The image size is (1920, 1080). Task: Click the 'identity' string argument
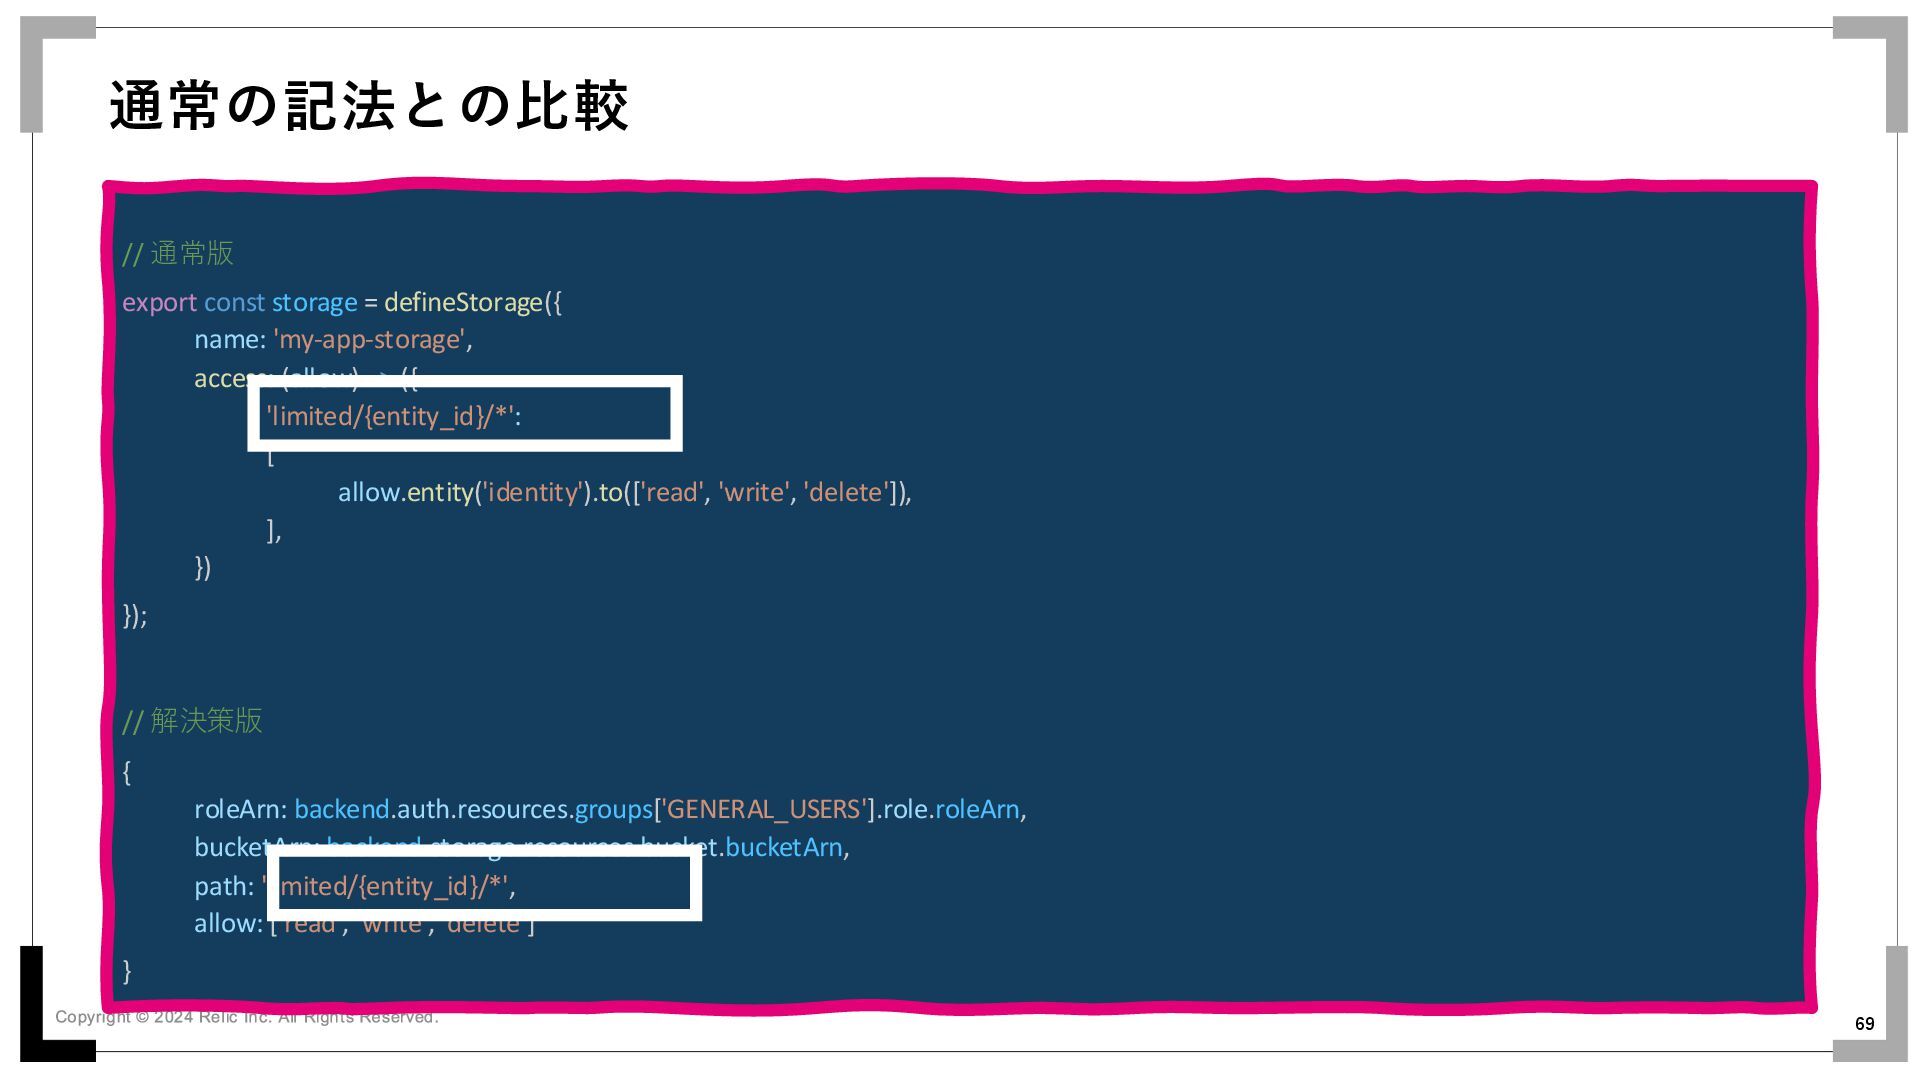click(x=532, y=492)
